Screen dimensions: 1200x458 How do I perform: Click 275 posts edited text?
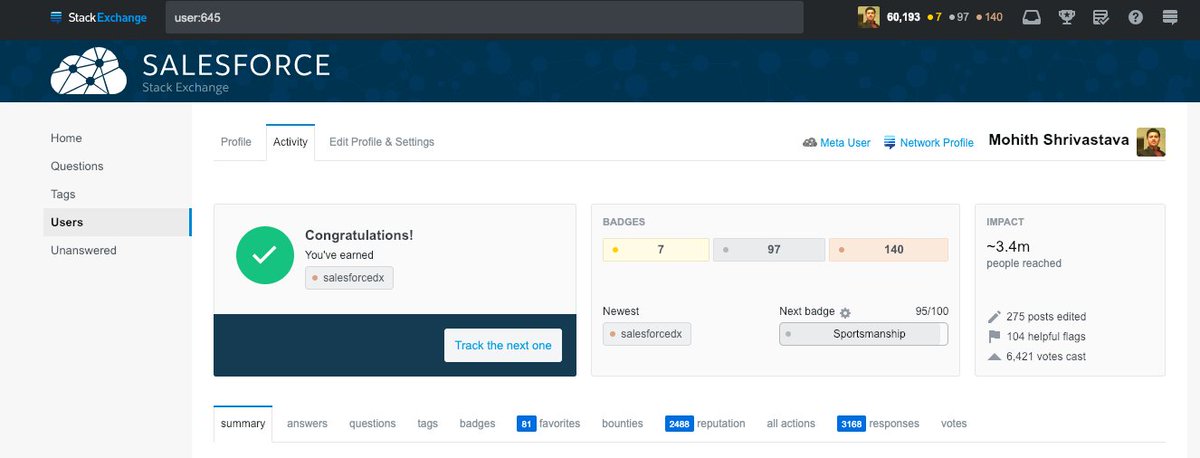(1046, 317)
